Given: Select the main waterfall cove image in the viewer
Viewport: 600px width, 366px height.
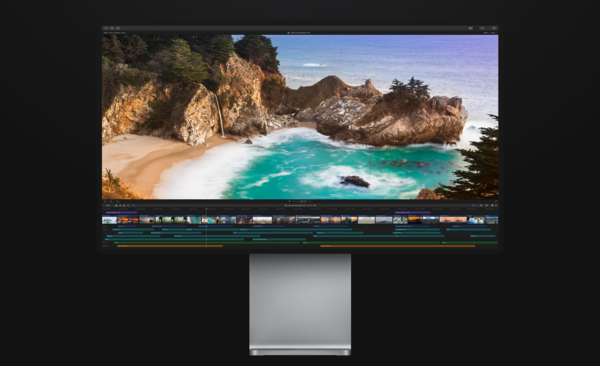Looking at the screenshot, I should (x=300, y=117).
